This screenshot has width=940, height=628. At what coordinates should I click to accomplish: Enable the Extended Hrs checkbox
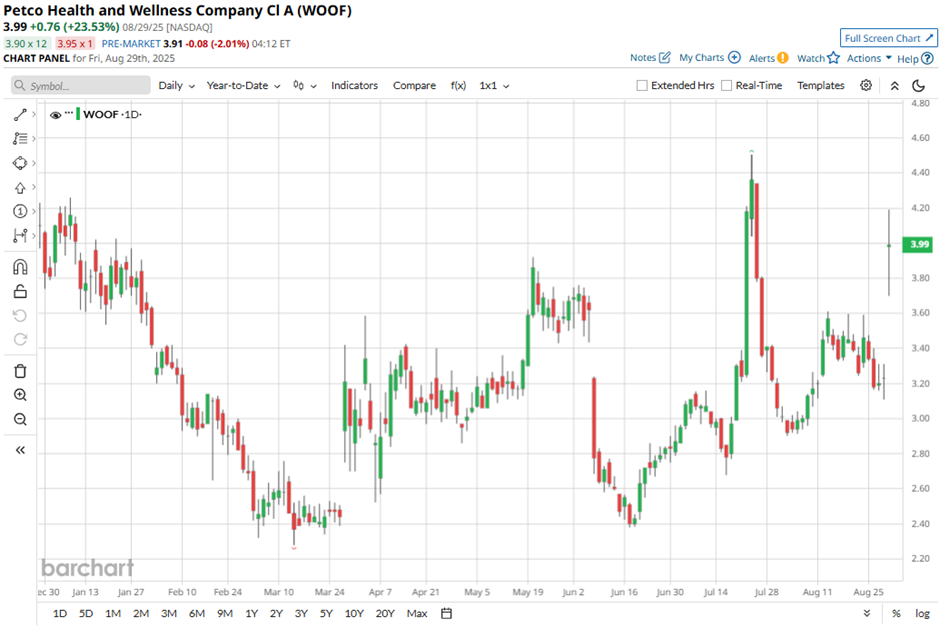point(642,86)
